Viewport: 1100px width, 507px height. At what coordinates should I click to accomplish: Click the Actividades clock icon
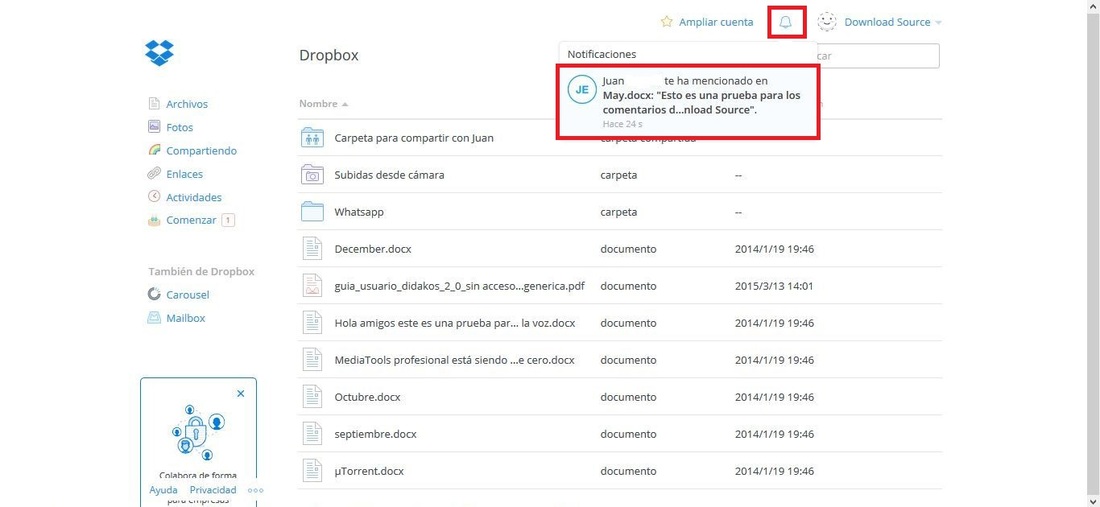154,197
